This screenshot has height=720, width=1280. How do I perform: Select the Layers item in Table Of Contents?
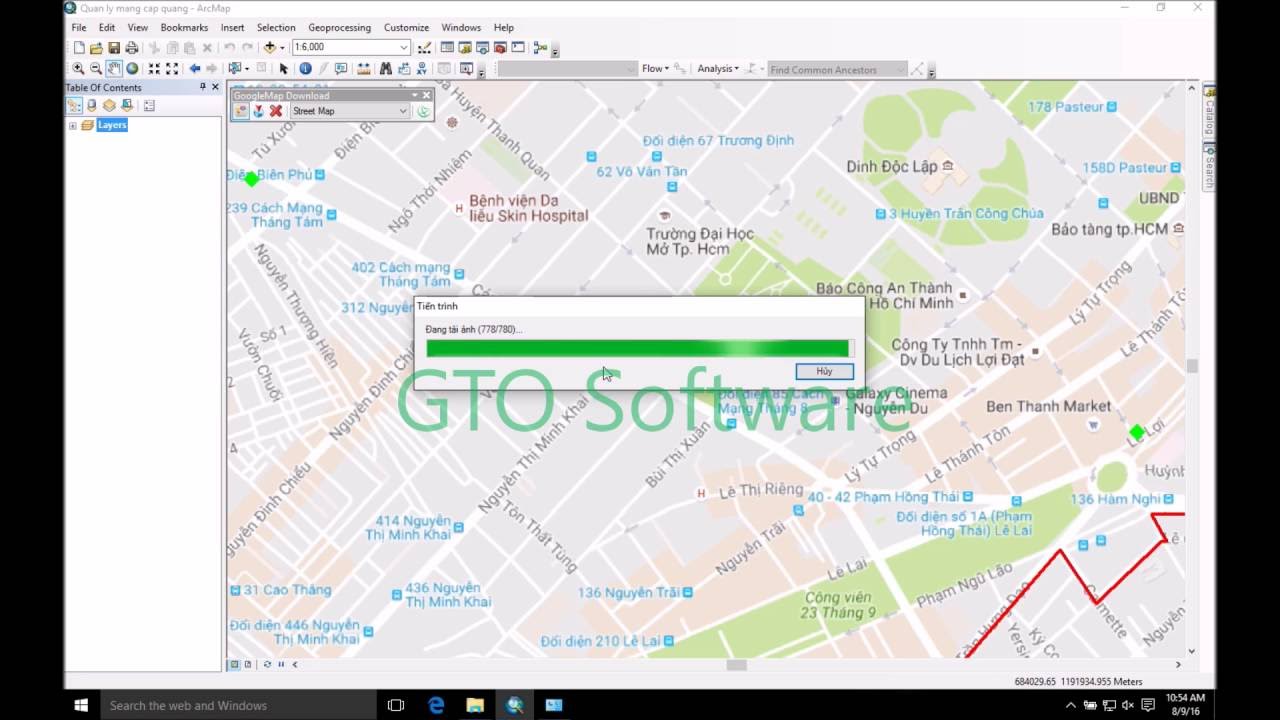click(112, 125)
